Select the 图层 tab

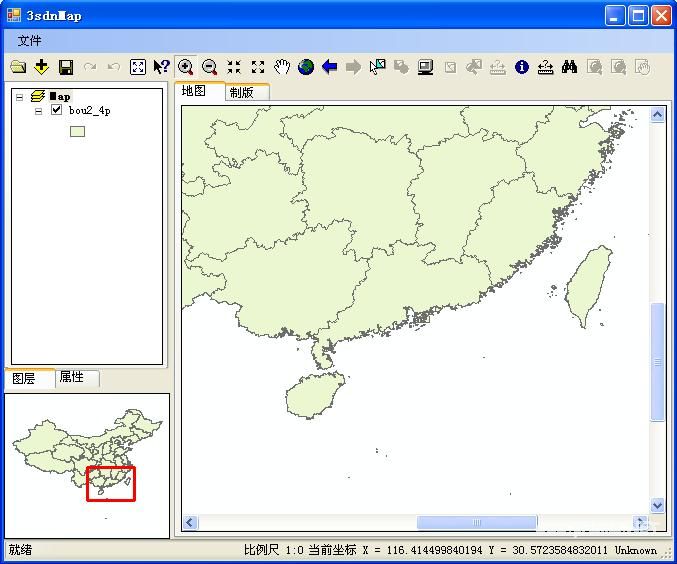pyautogui.click(x=23, y=378)
